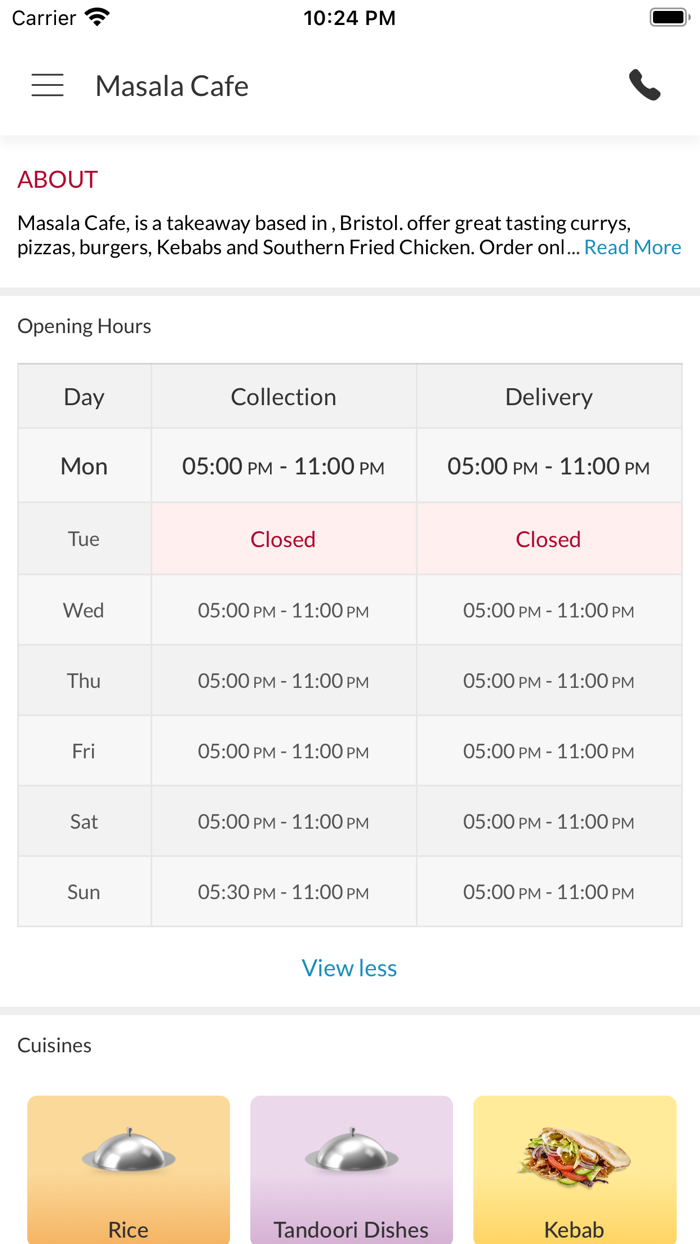Select the Tandoori Dishes cuisine label
700x1244 pixels.
coord(351,1230)
